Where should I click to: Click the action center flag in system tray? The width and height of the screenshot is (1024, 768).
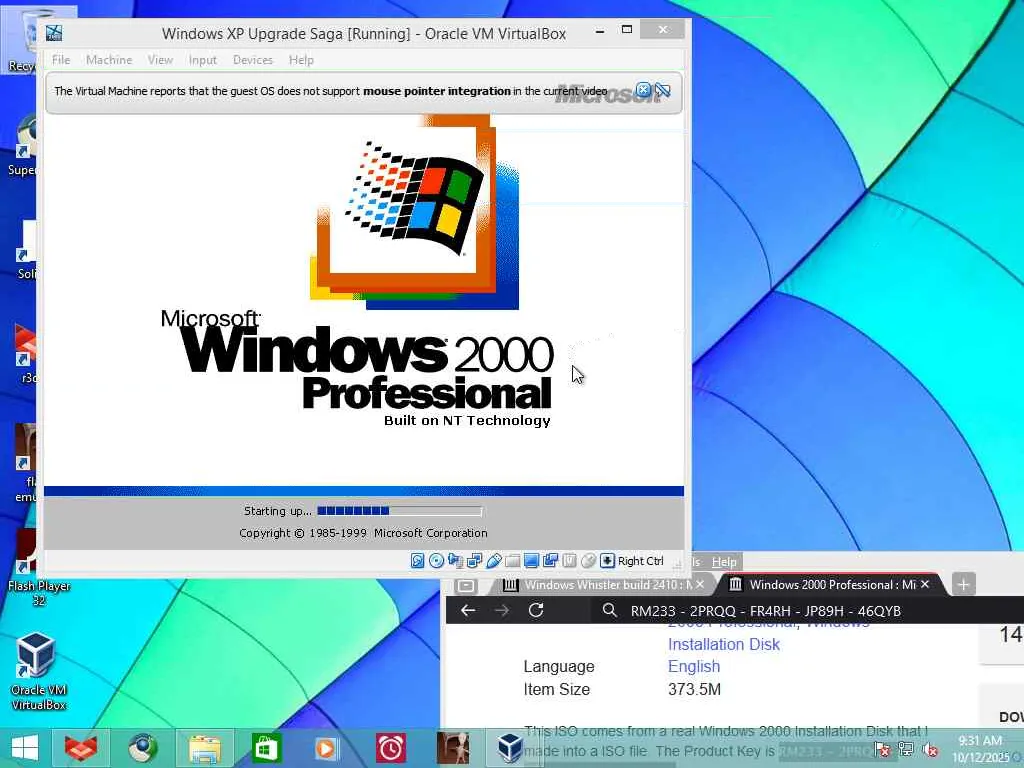pyautogui.click(x=882, y=750)
